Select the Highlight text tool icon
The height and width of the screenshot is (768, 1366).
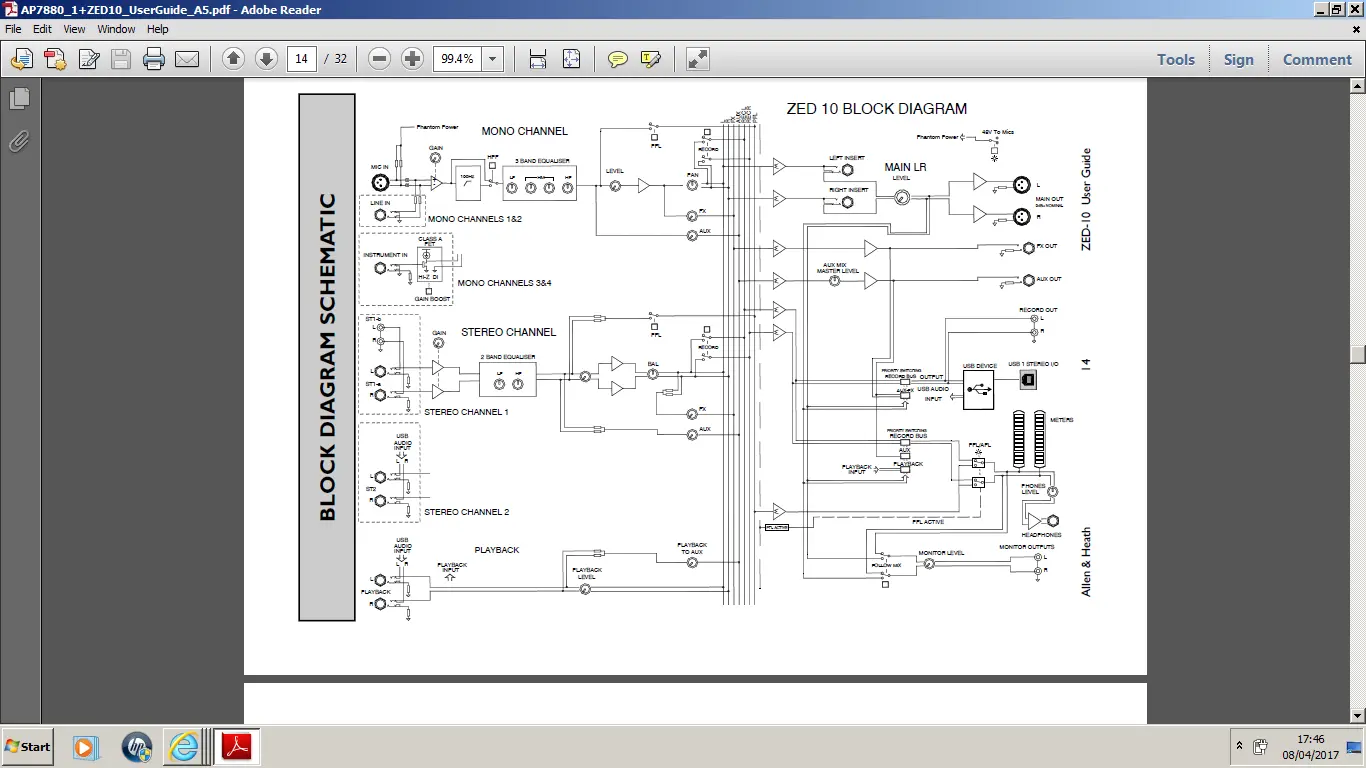point(651,59)
